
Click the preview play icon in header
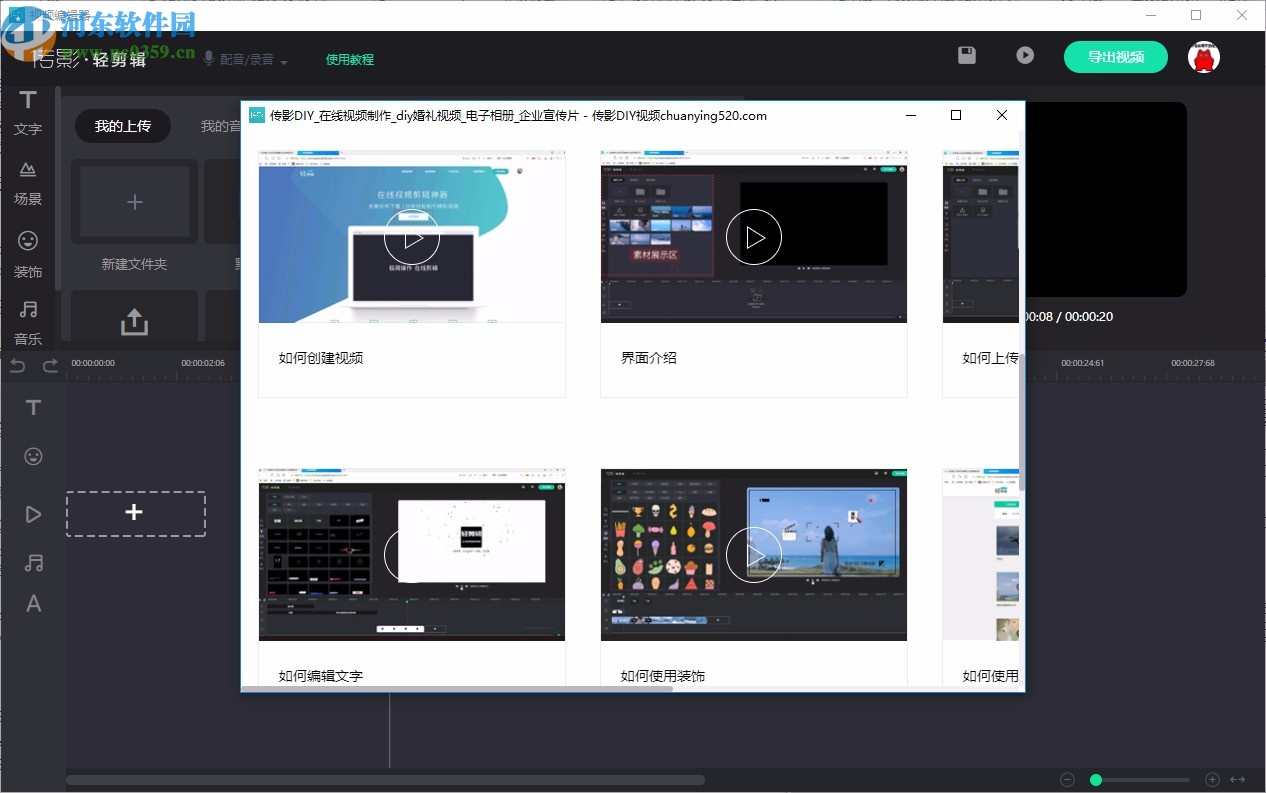[1025, 55]
